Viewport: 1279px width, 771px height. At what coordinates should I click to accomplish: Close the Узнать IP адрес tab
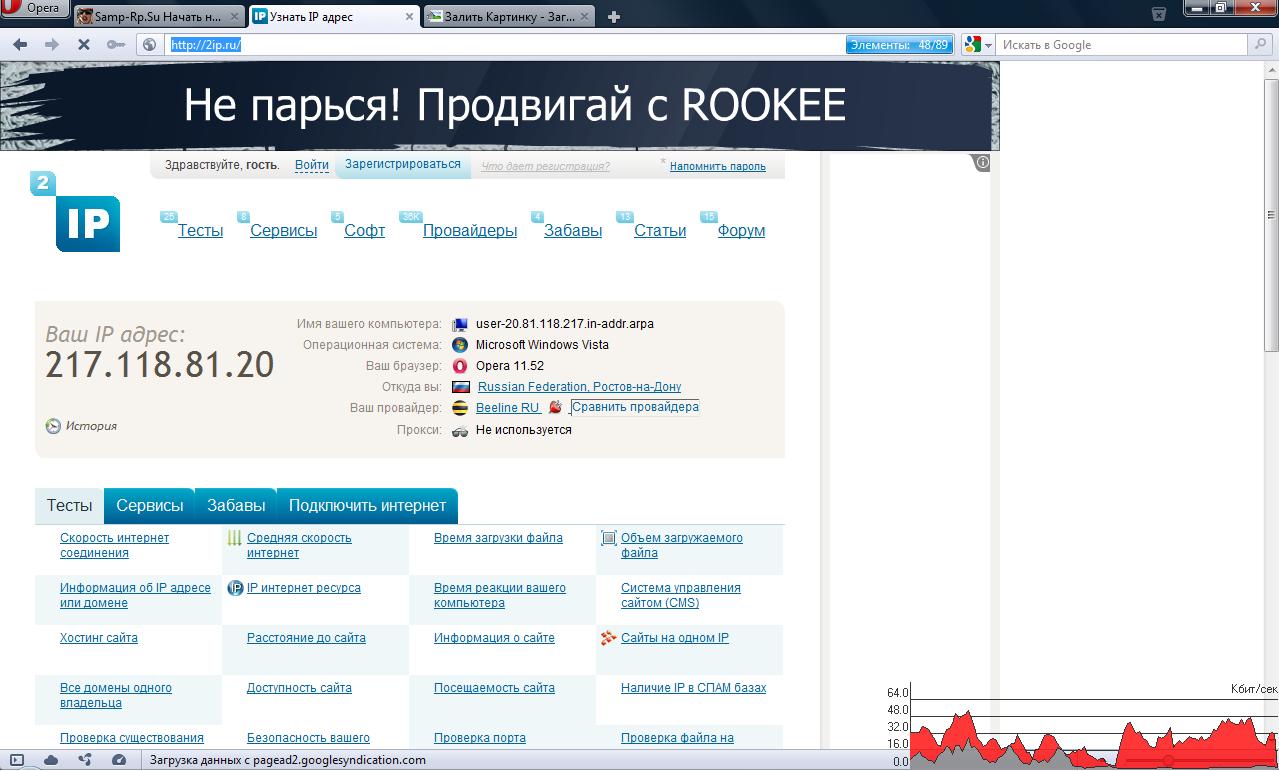pyautogui.click(x=410, y=17)
